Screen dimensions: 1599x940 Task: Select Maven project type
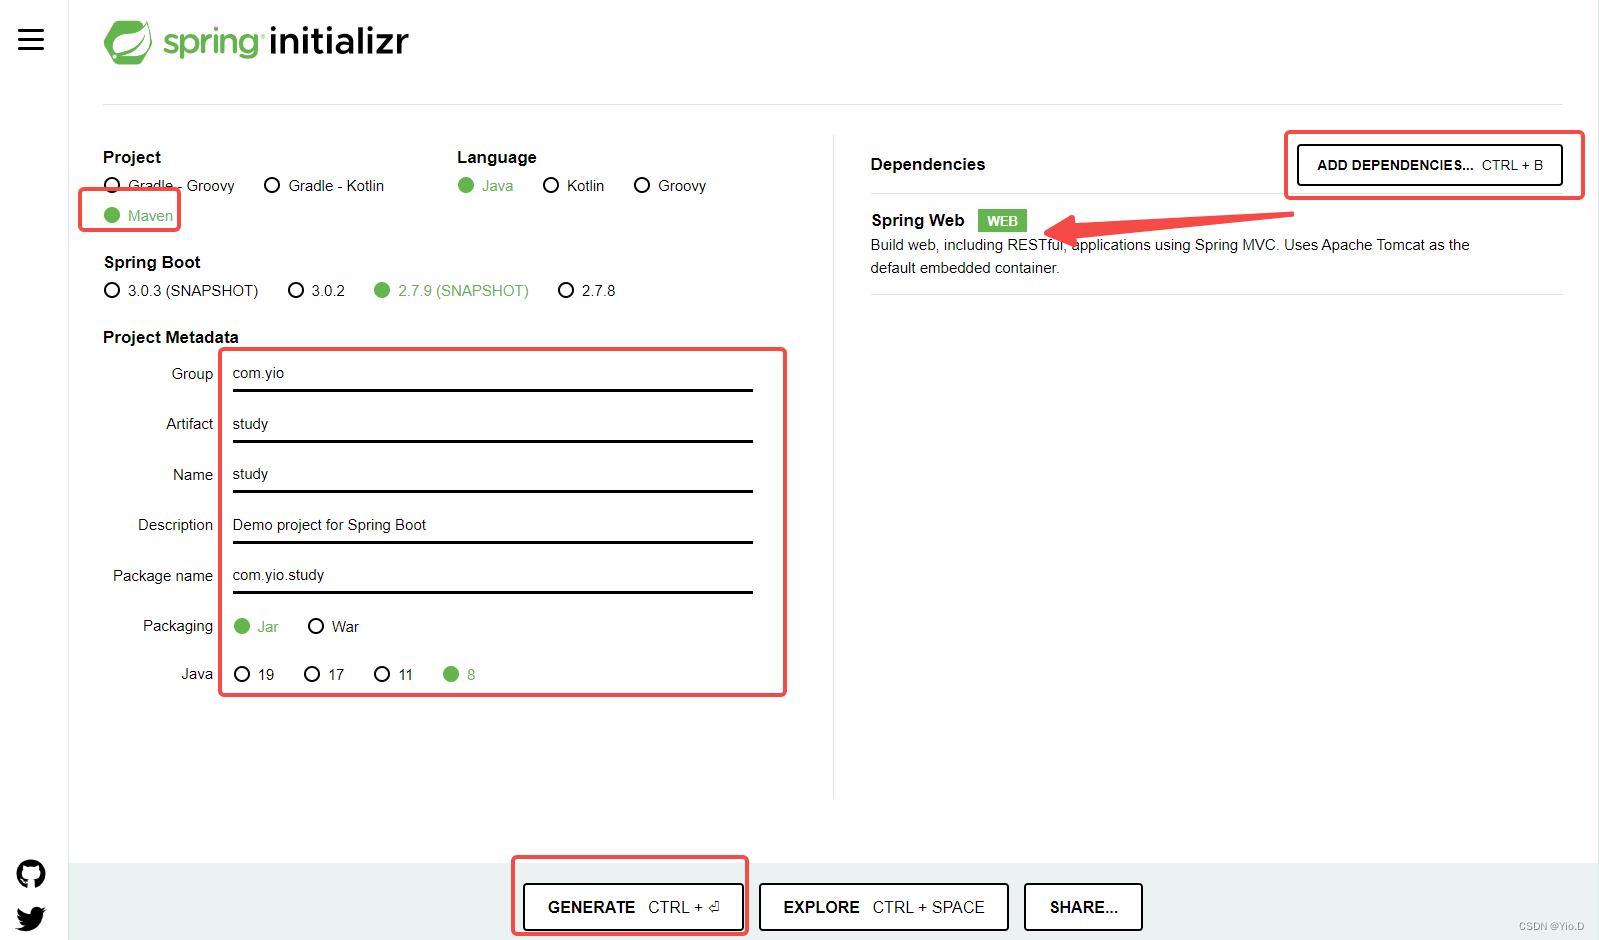click(139, 216)
